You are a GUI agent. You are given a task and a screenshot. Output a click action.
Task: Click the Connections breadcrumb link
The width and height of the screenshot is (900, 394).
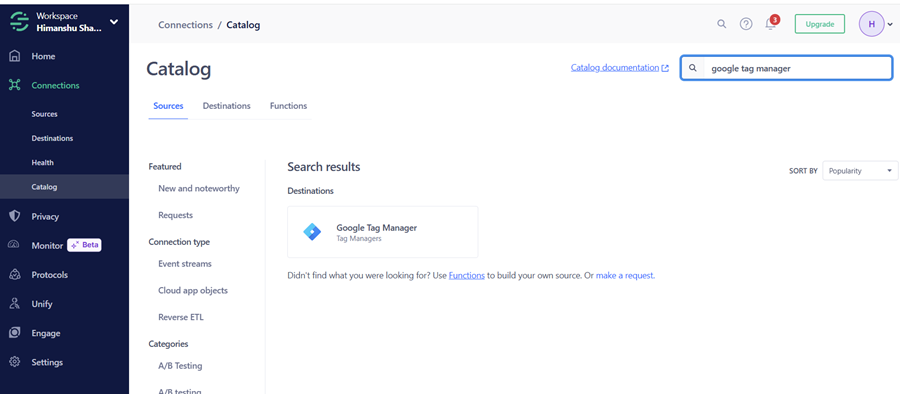tap(185, 25)
